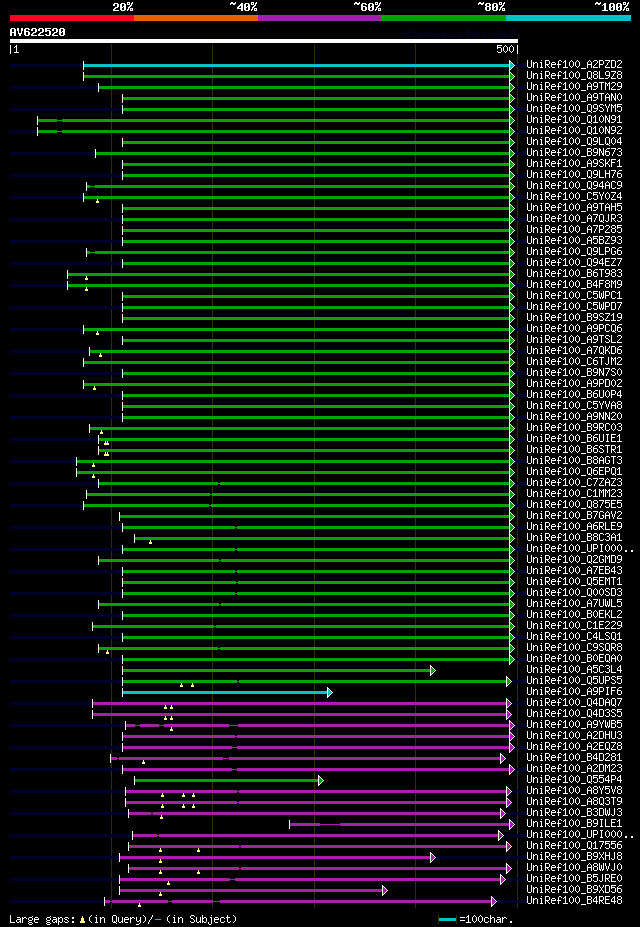Click the UniRef100_A9NN20 label
Viewport: 640px width, 927px height.
click(574, 417)
